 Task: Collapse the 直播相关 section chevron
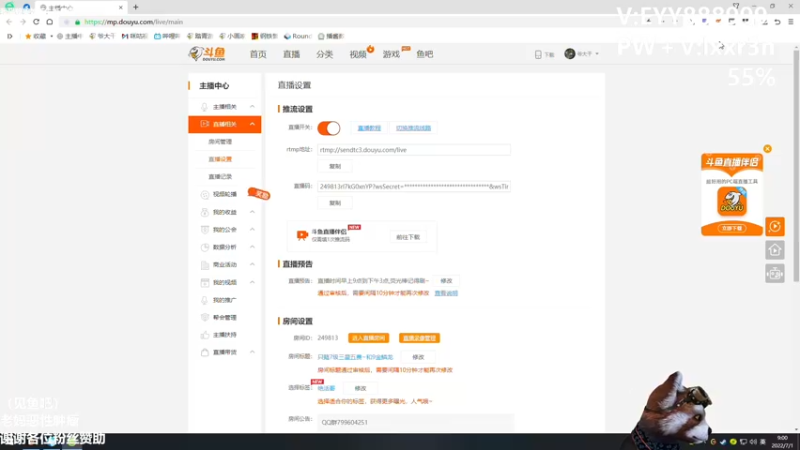click(252, 124)
